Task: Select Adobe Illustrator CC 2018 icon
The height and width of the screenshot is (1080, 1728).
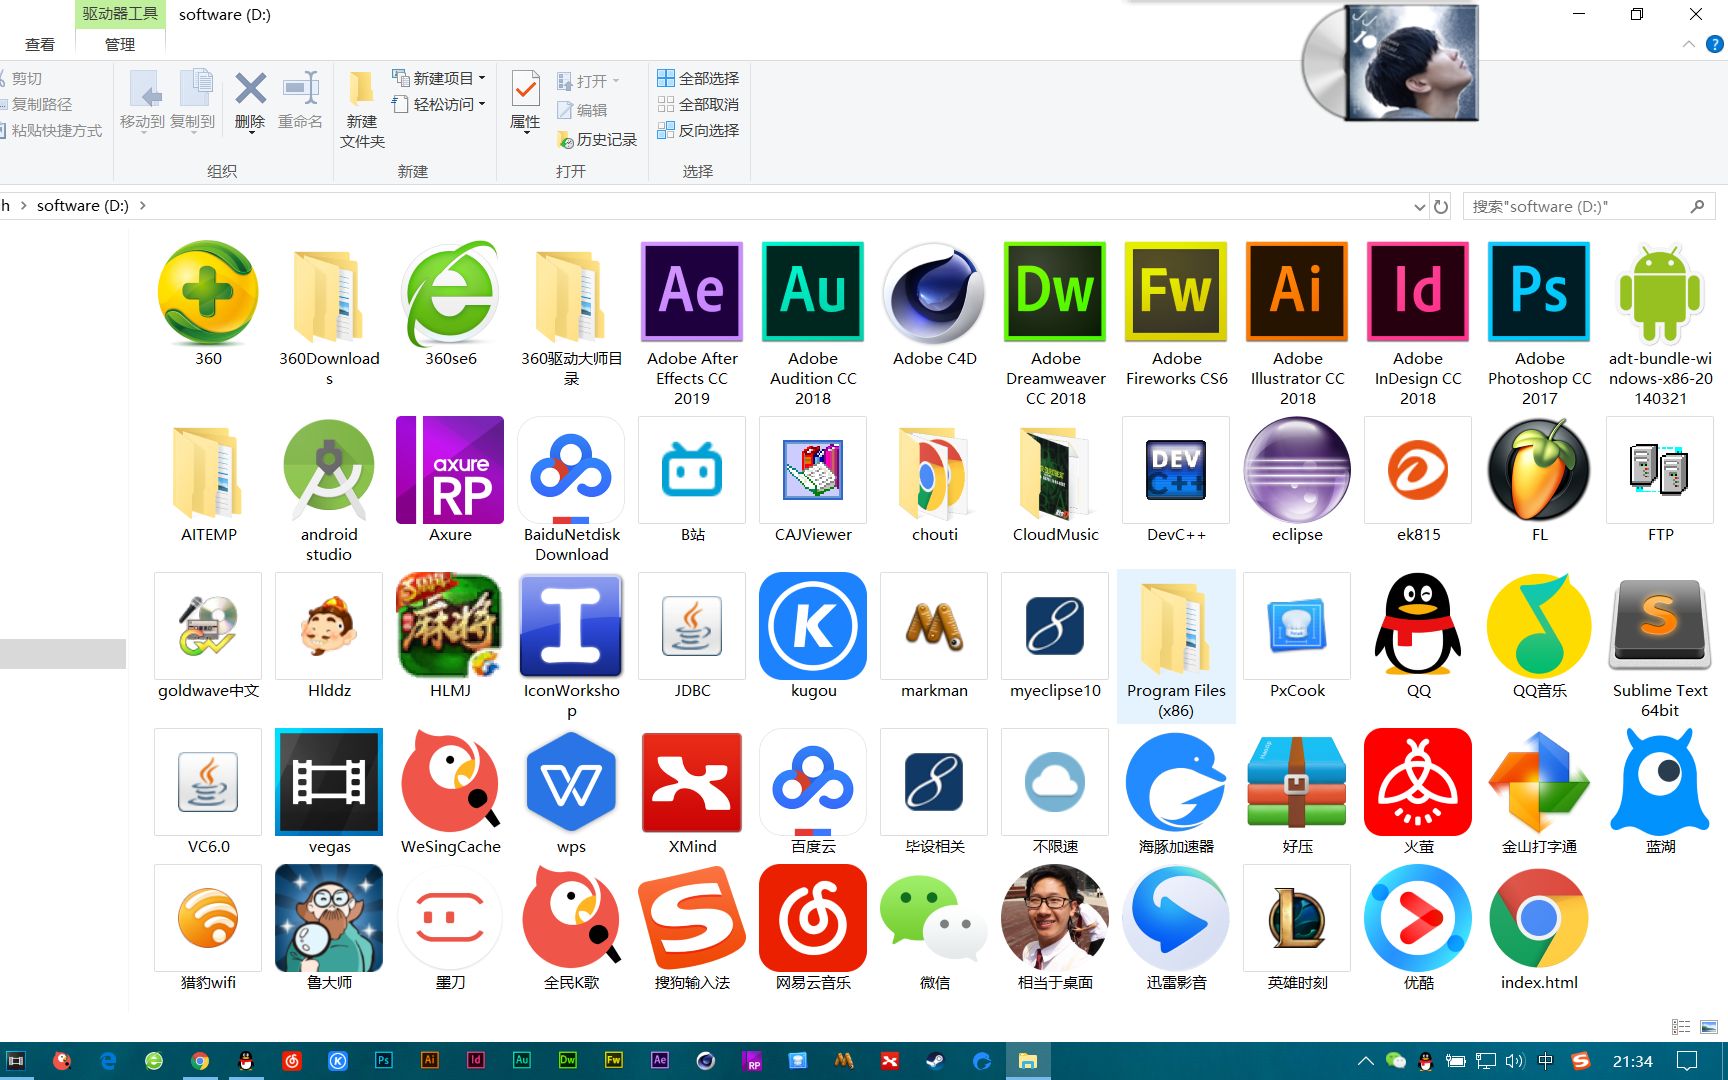Action: pyautogui.click(x=1297, y=292)
